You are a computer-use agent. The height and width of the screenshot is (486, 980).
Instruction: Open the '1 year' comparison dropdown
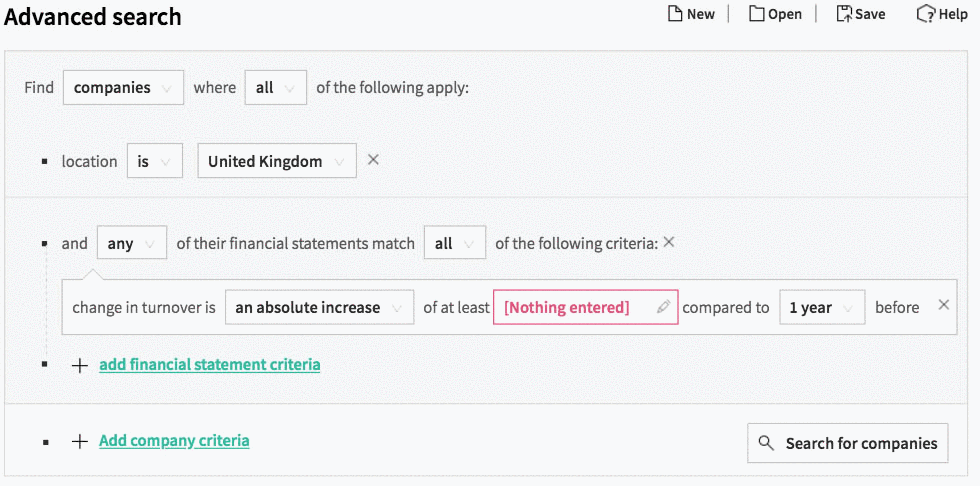click(x=822, y=307)
